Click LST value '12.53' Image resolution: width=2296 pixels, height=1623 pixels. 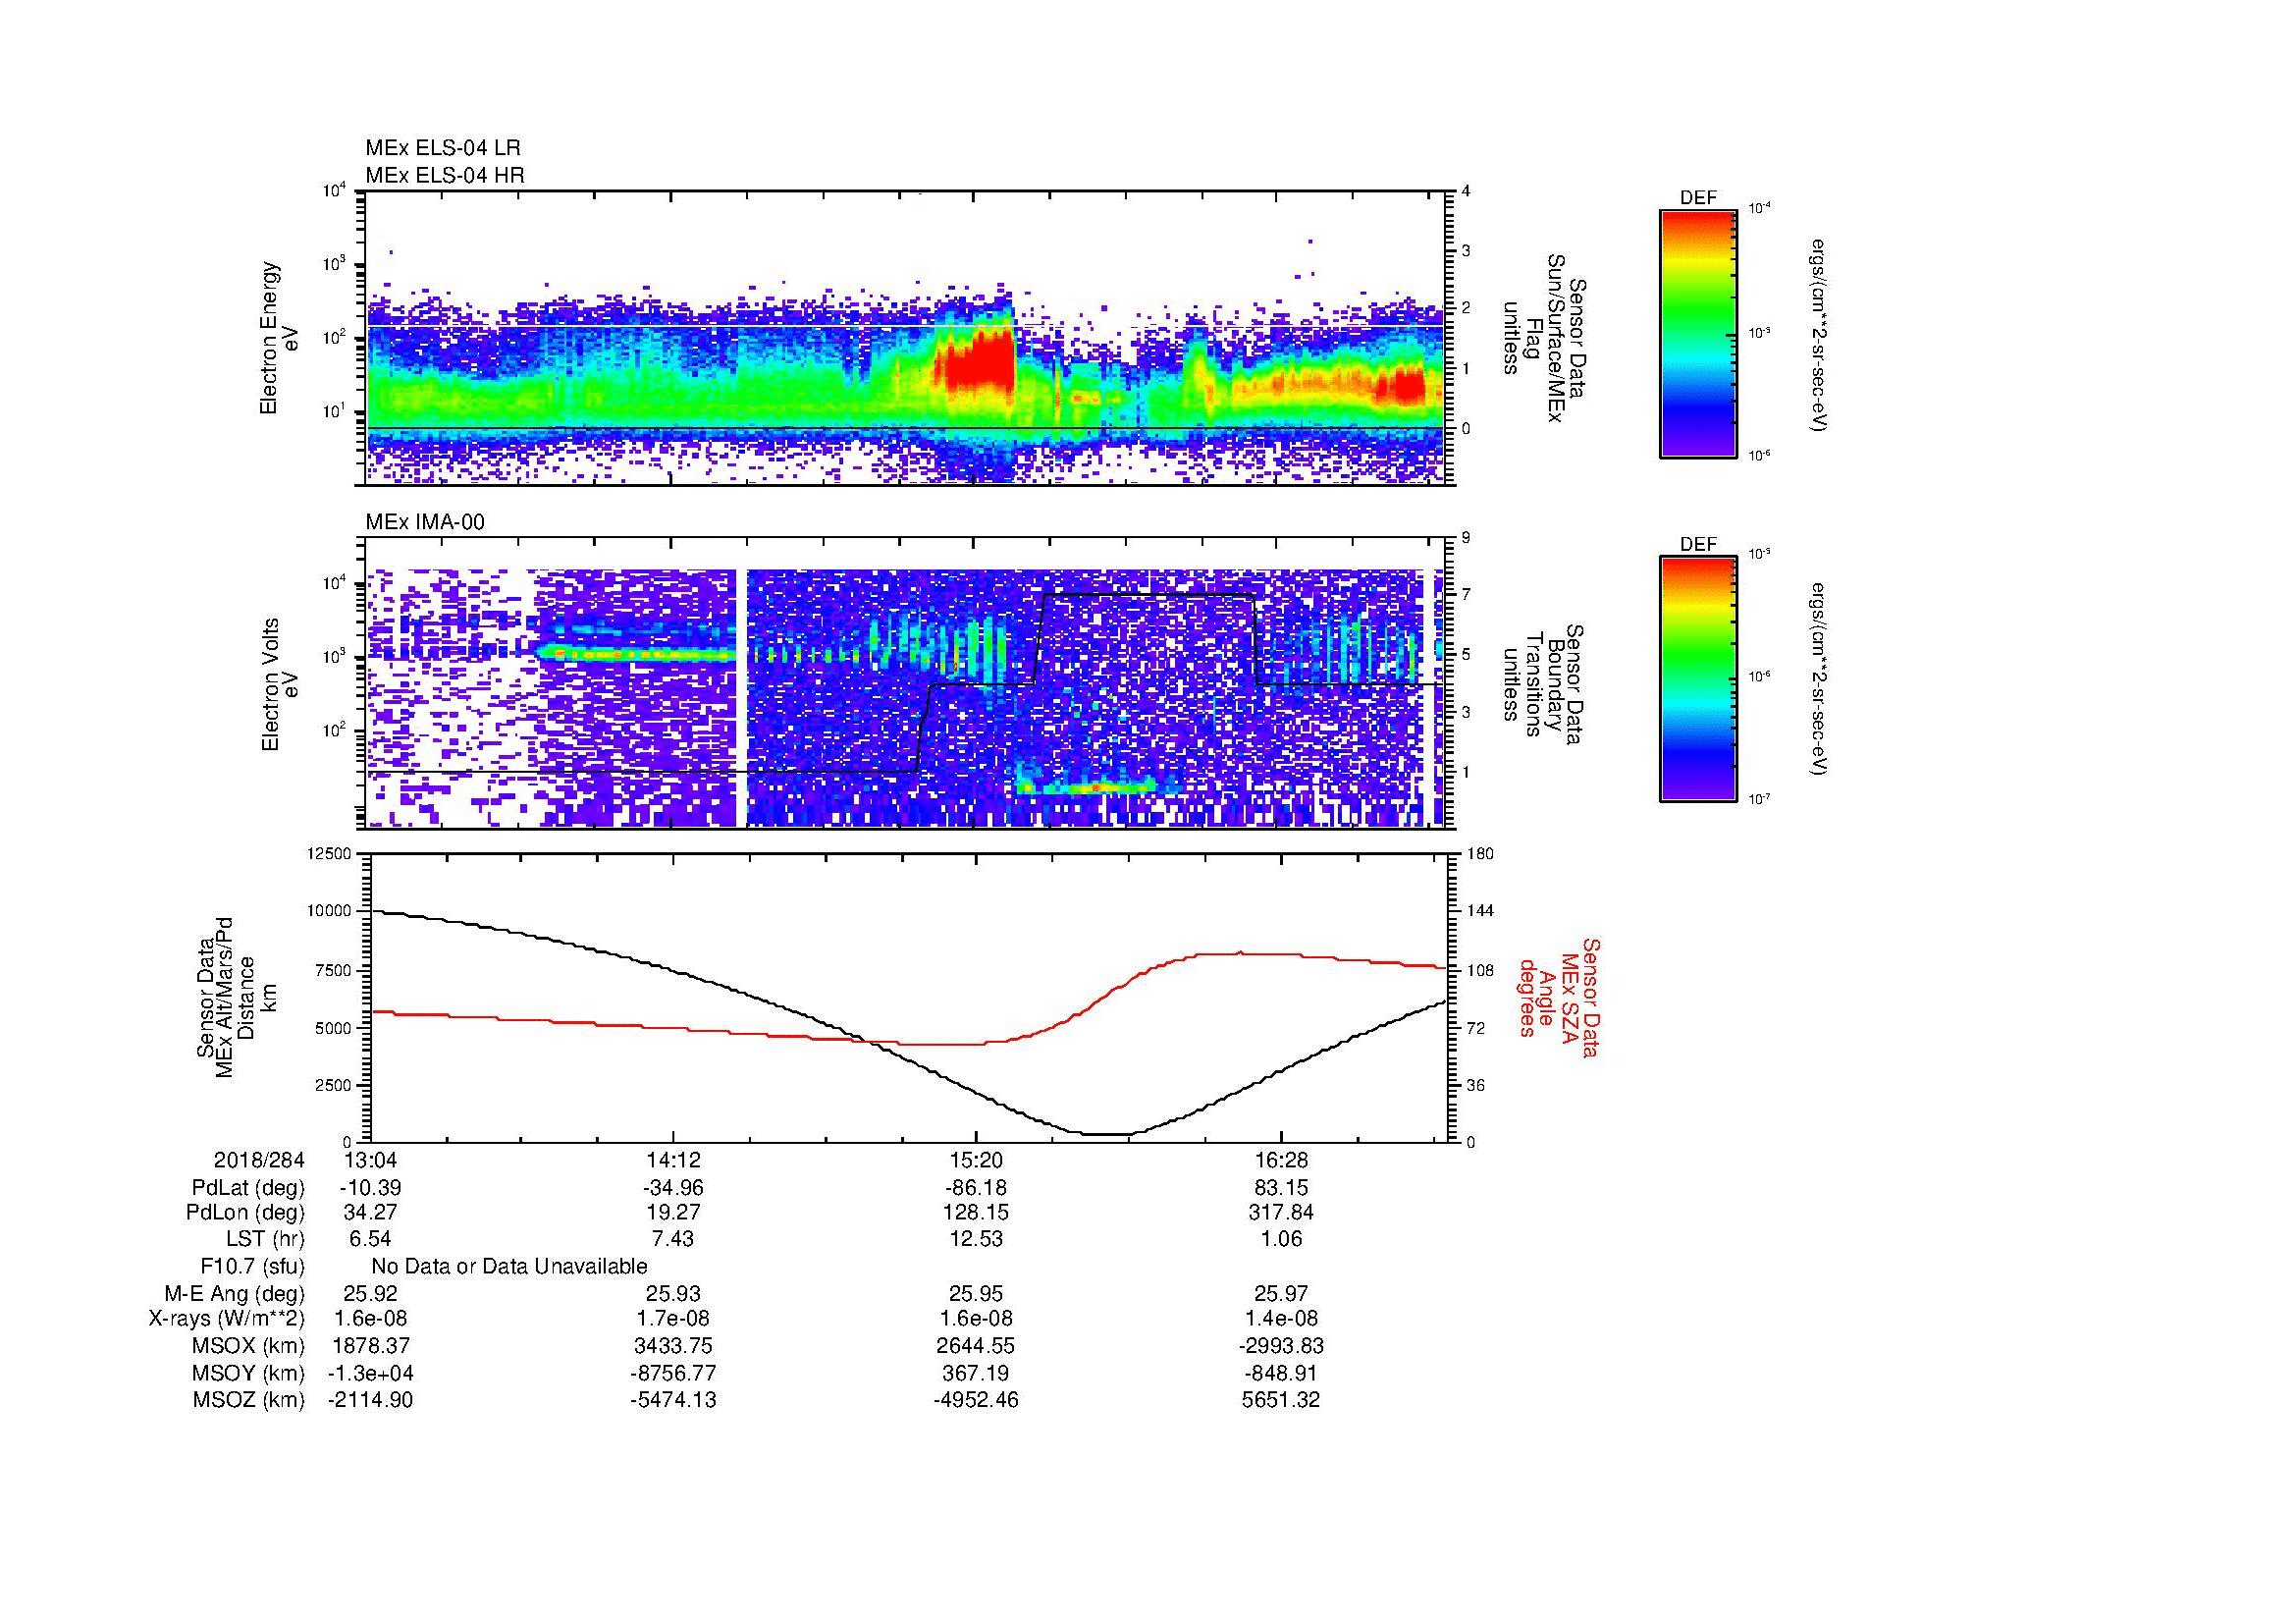coord(976,1239)
